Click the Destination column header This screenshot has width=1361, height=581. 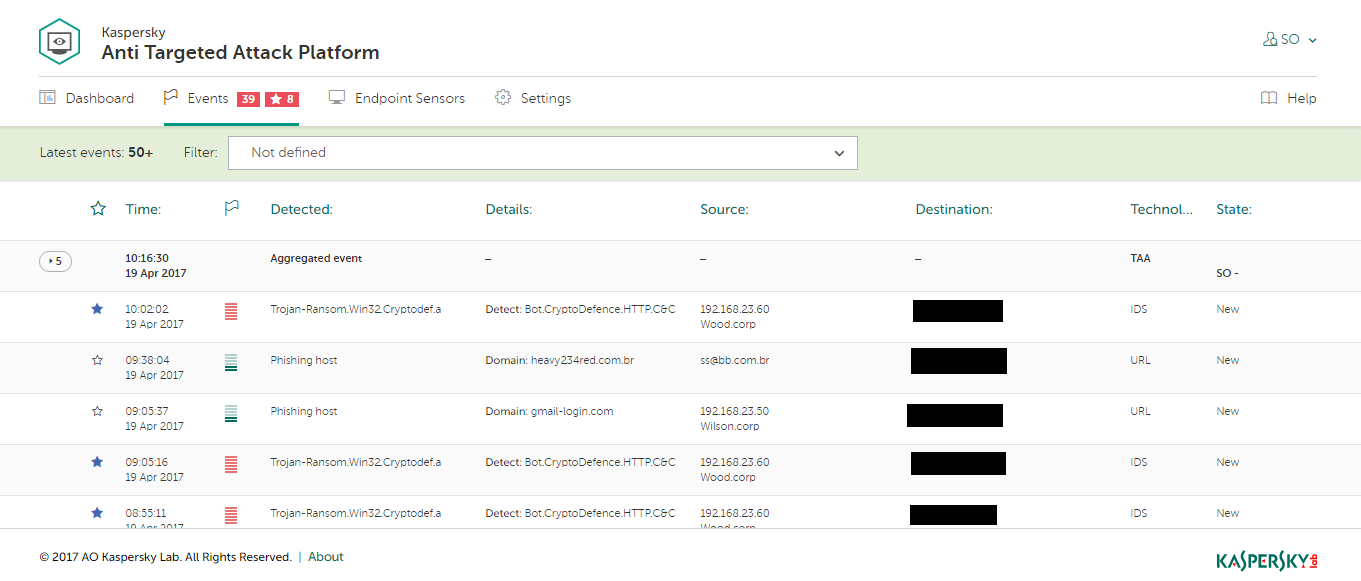[x=954, y=209]
